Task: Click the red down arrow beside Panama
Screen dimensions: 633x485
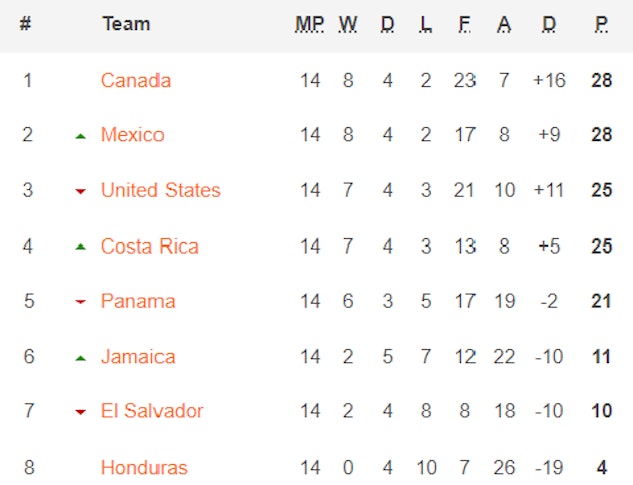Action: click(x=80, y=302)
